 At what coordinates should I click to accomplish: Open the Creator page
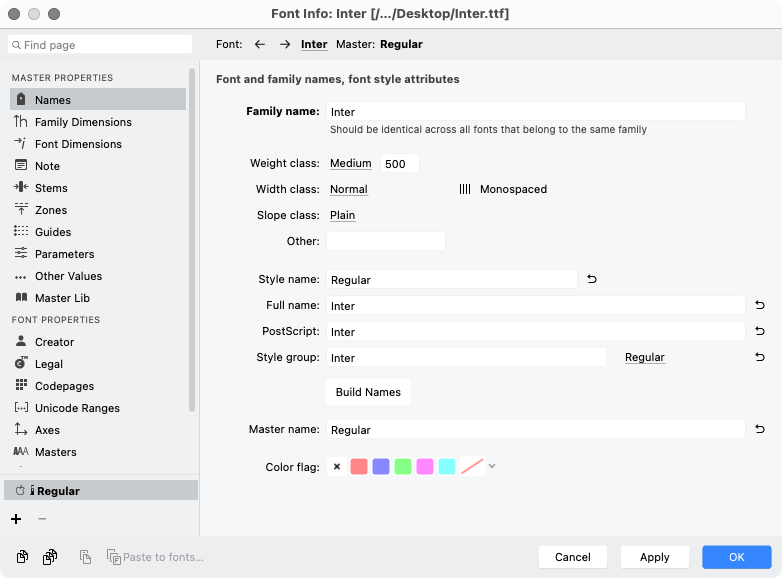[x=98, y=342]
